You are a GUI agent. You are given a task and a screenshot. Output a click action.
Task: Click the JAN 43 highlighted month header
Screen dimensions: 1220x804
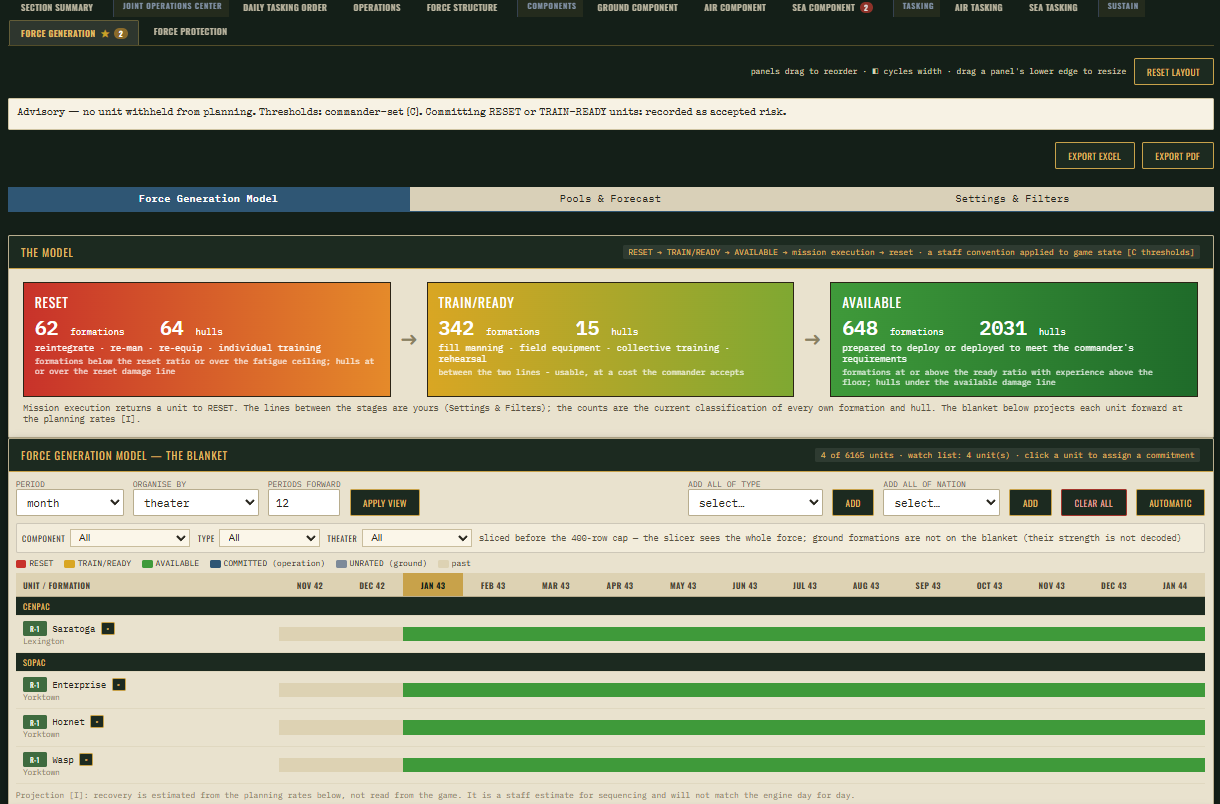coord(433,585)
